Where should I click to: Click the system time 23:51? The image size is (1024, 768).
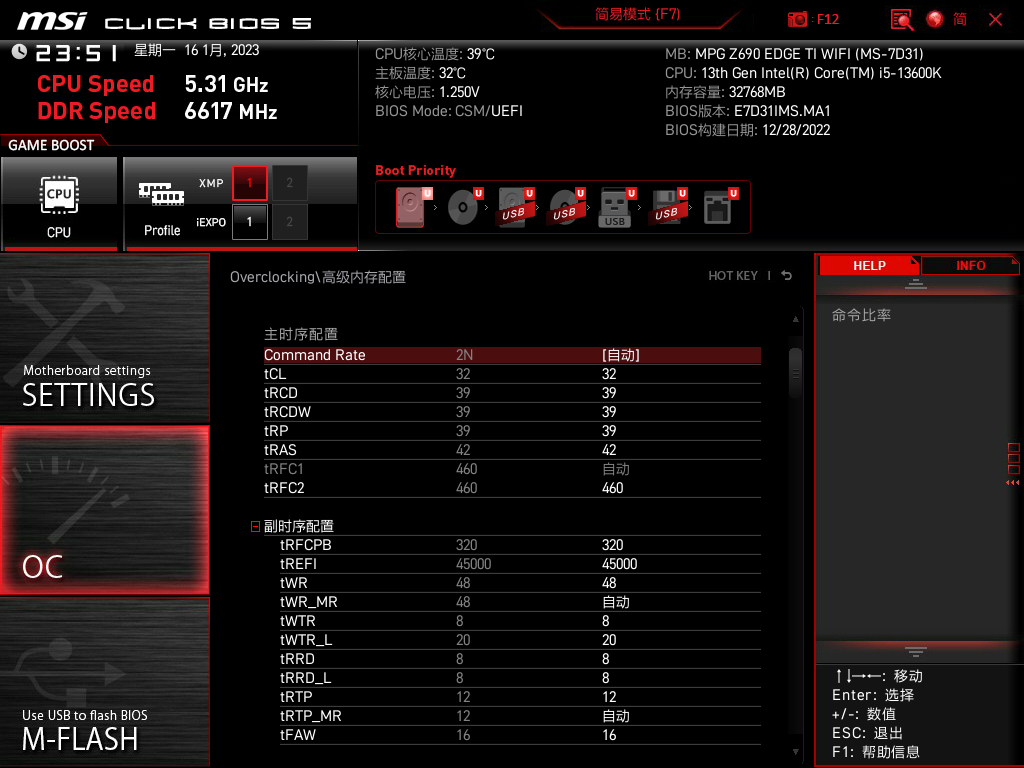77,52
